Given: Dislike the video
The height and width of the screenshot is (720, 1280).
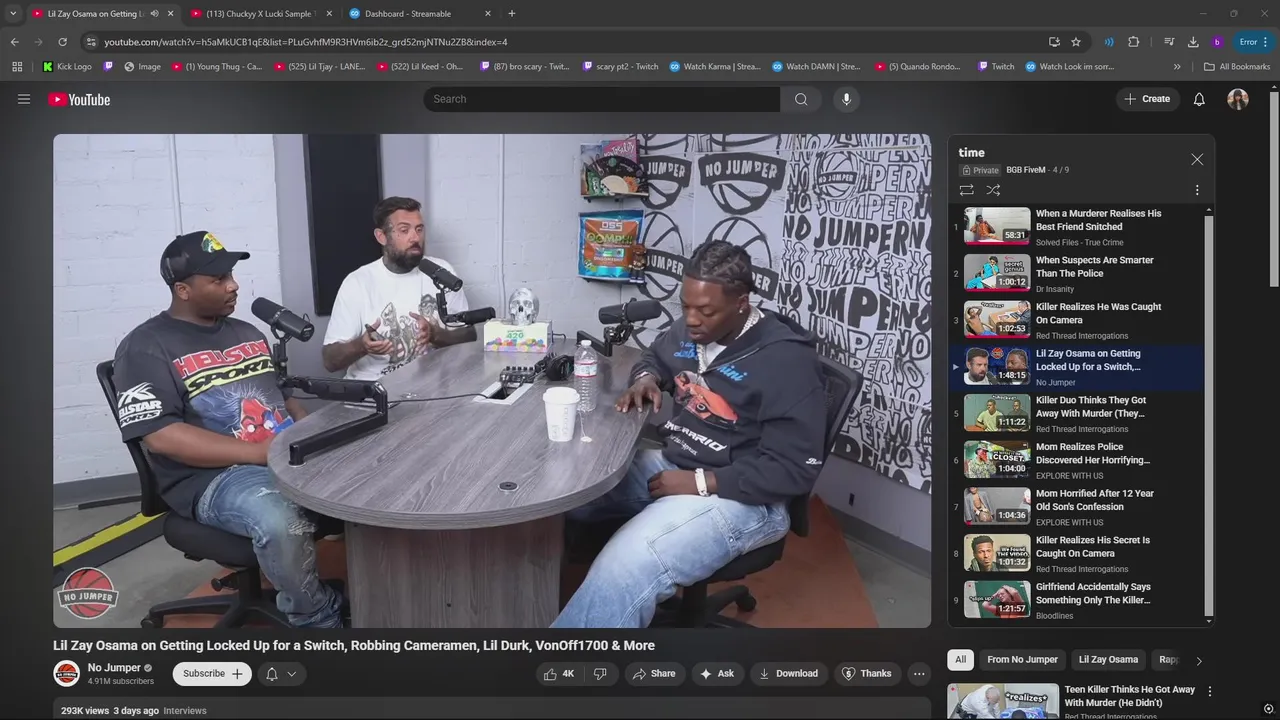Looking at the screenshot, I should [600, 674].
